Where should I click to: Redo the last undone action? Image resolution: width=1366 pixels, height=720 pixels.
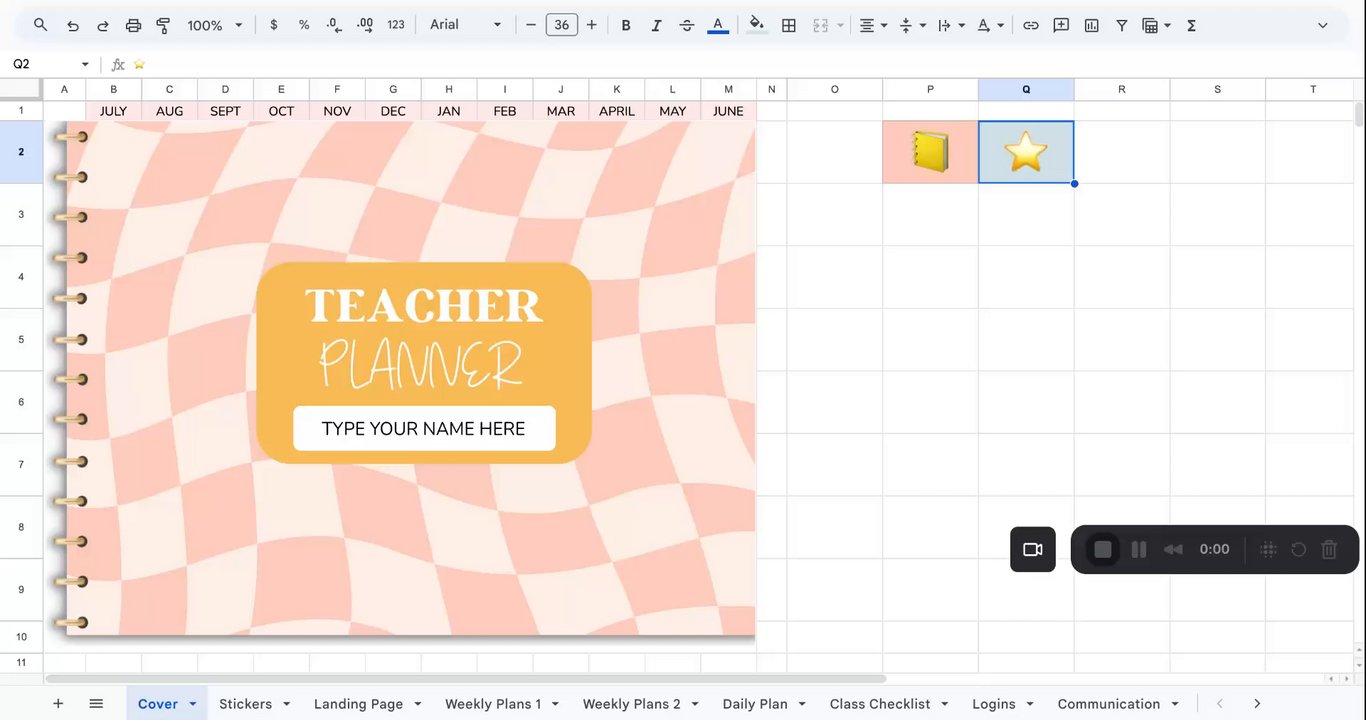(103, 25)
